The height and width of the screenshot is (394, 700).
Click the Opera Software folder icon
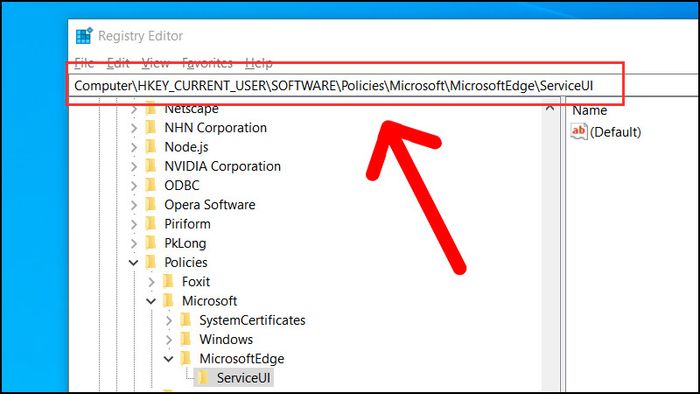(151, 204)
